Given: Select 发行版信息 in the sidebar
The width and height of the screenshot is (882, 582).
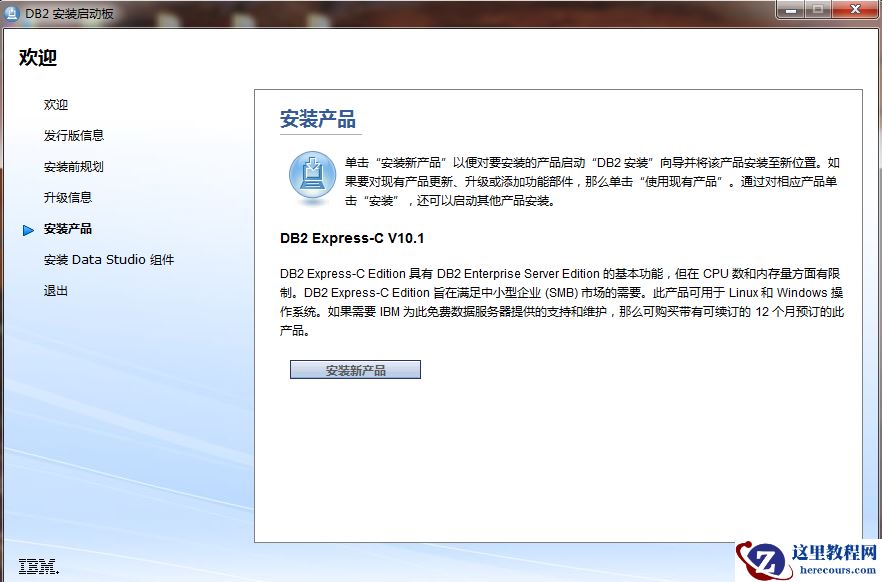Looking at the screenshot, I should pyautogui.click(x=74, y=136).
